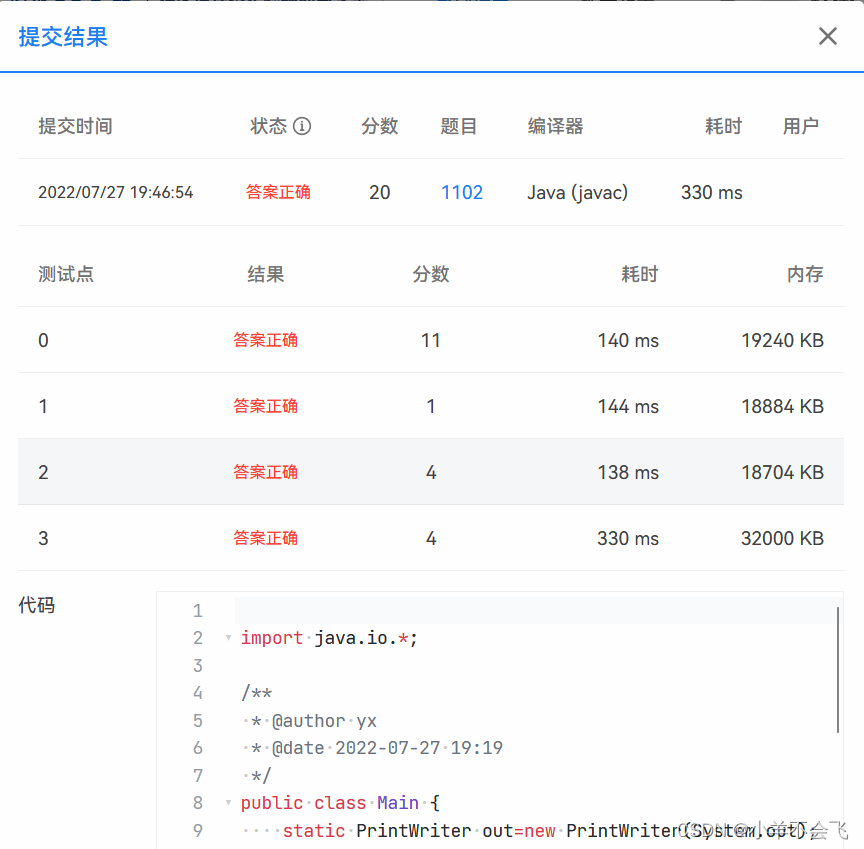Click the import java.io.*; code line
This screenshot has height=849, width=864.
[330, 637]
